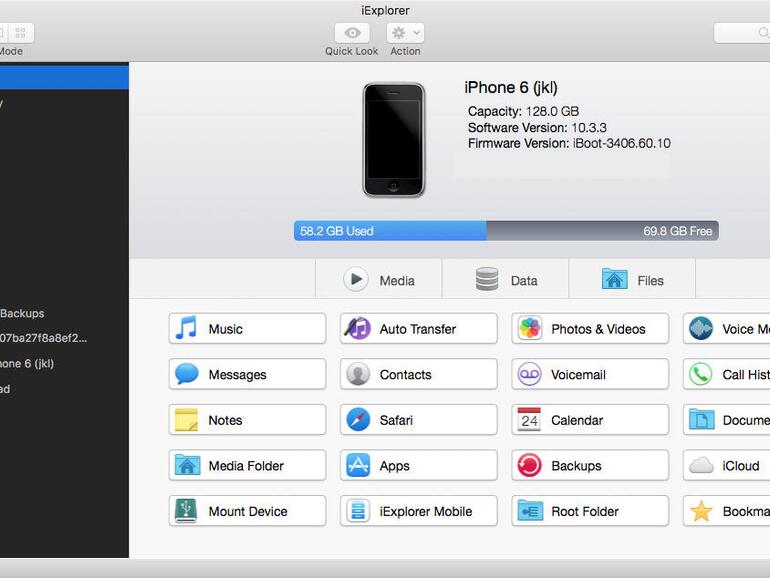Screen dimensions: 770x578
Task: Click the 58.2 GB Used storage bar
Action: pos(390,231)
